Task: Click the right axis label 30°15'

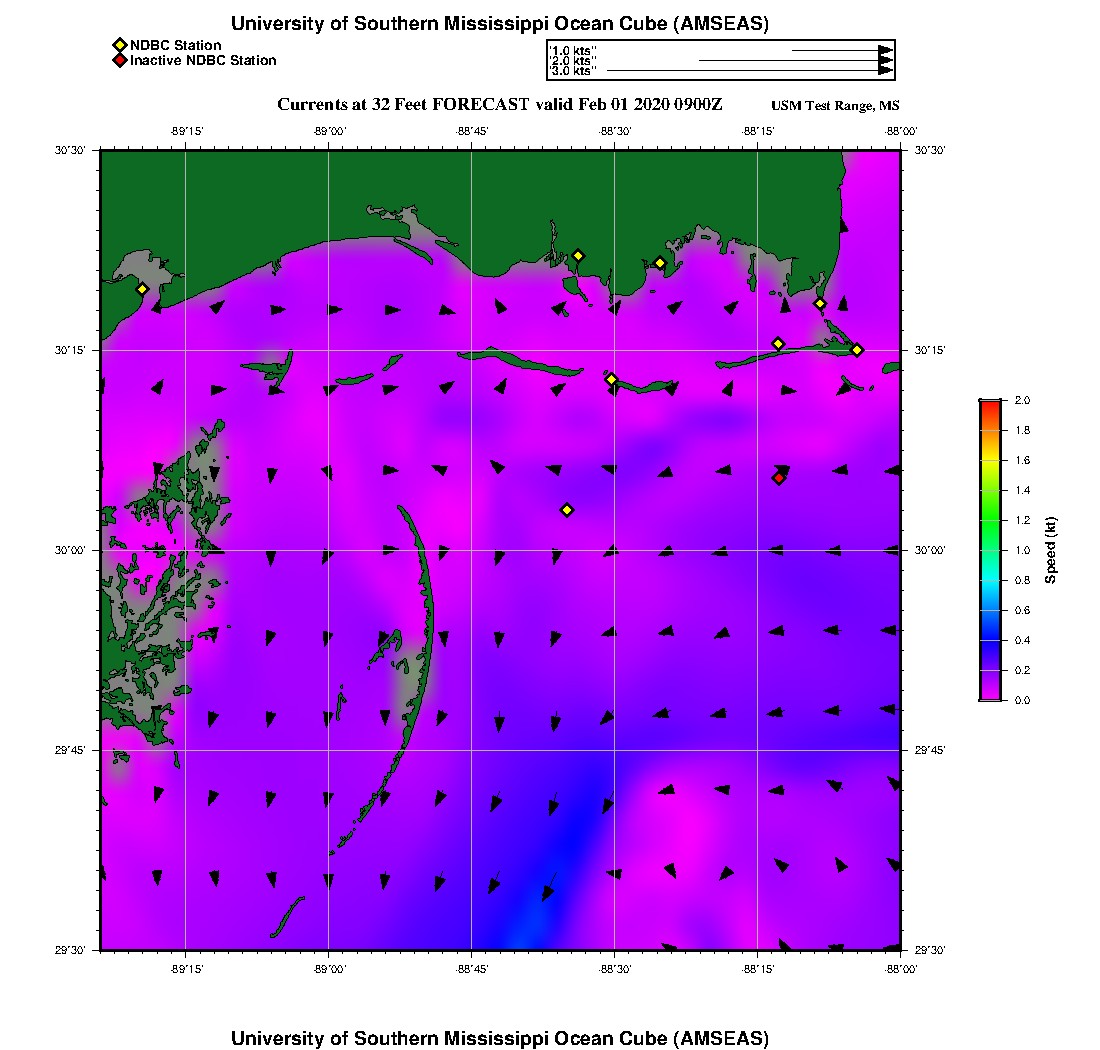Action: point(930,350)
